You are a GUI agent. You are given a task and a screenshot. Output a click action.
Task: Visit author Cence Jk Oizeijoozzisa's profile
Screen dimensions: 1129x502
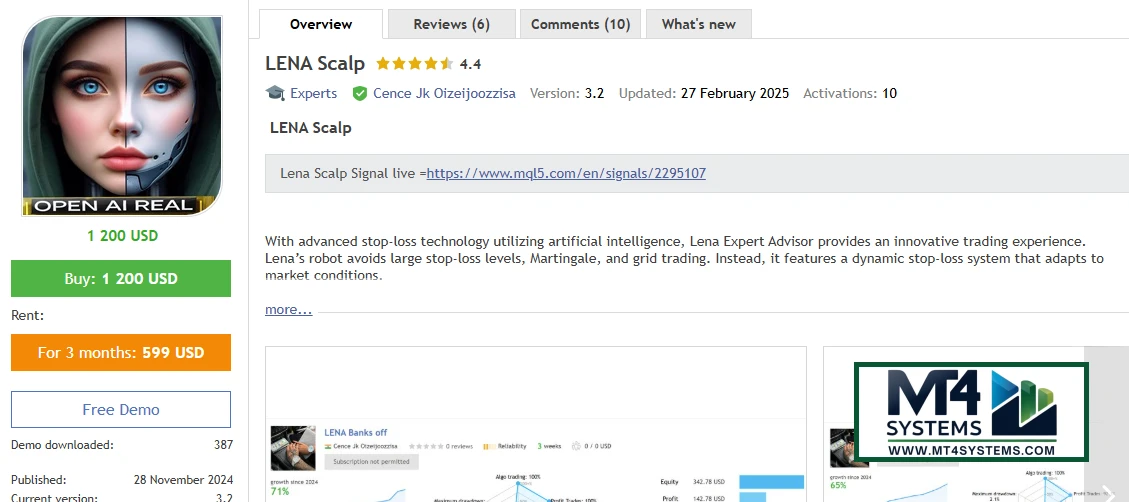click(x=444, y=93)
